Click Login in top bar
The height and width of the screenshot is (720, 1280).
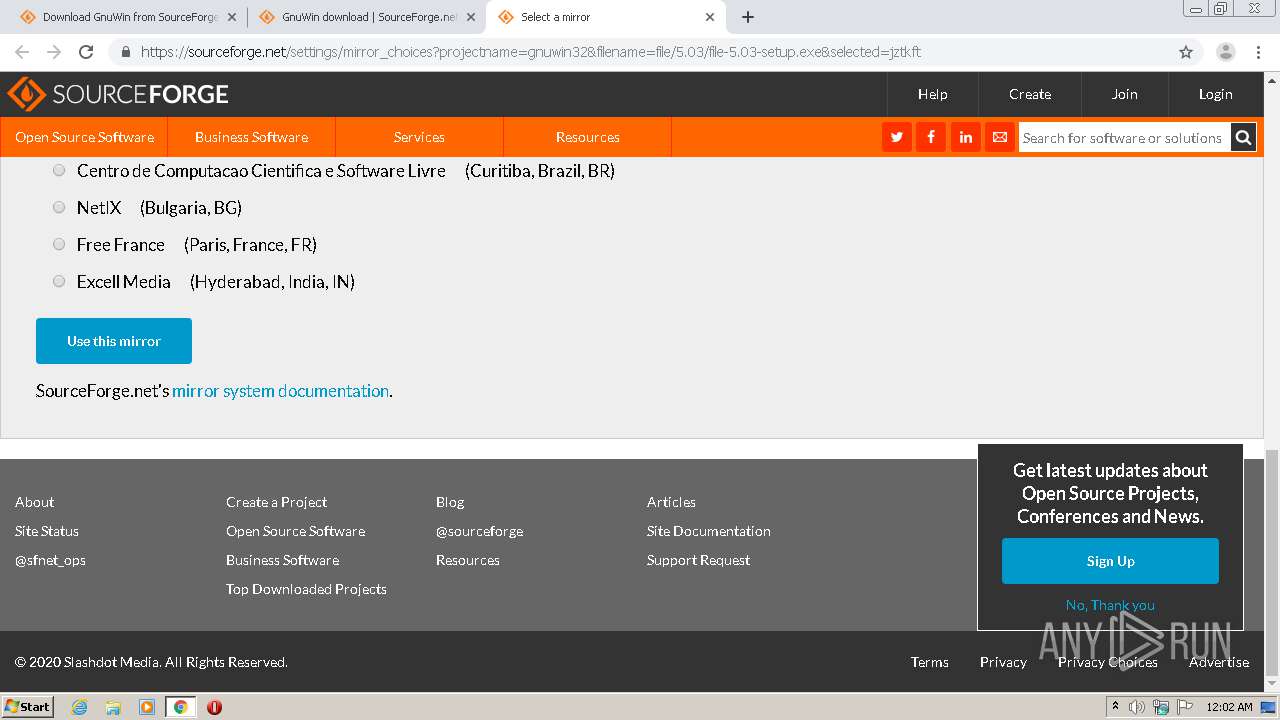coord(1216,94)
